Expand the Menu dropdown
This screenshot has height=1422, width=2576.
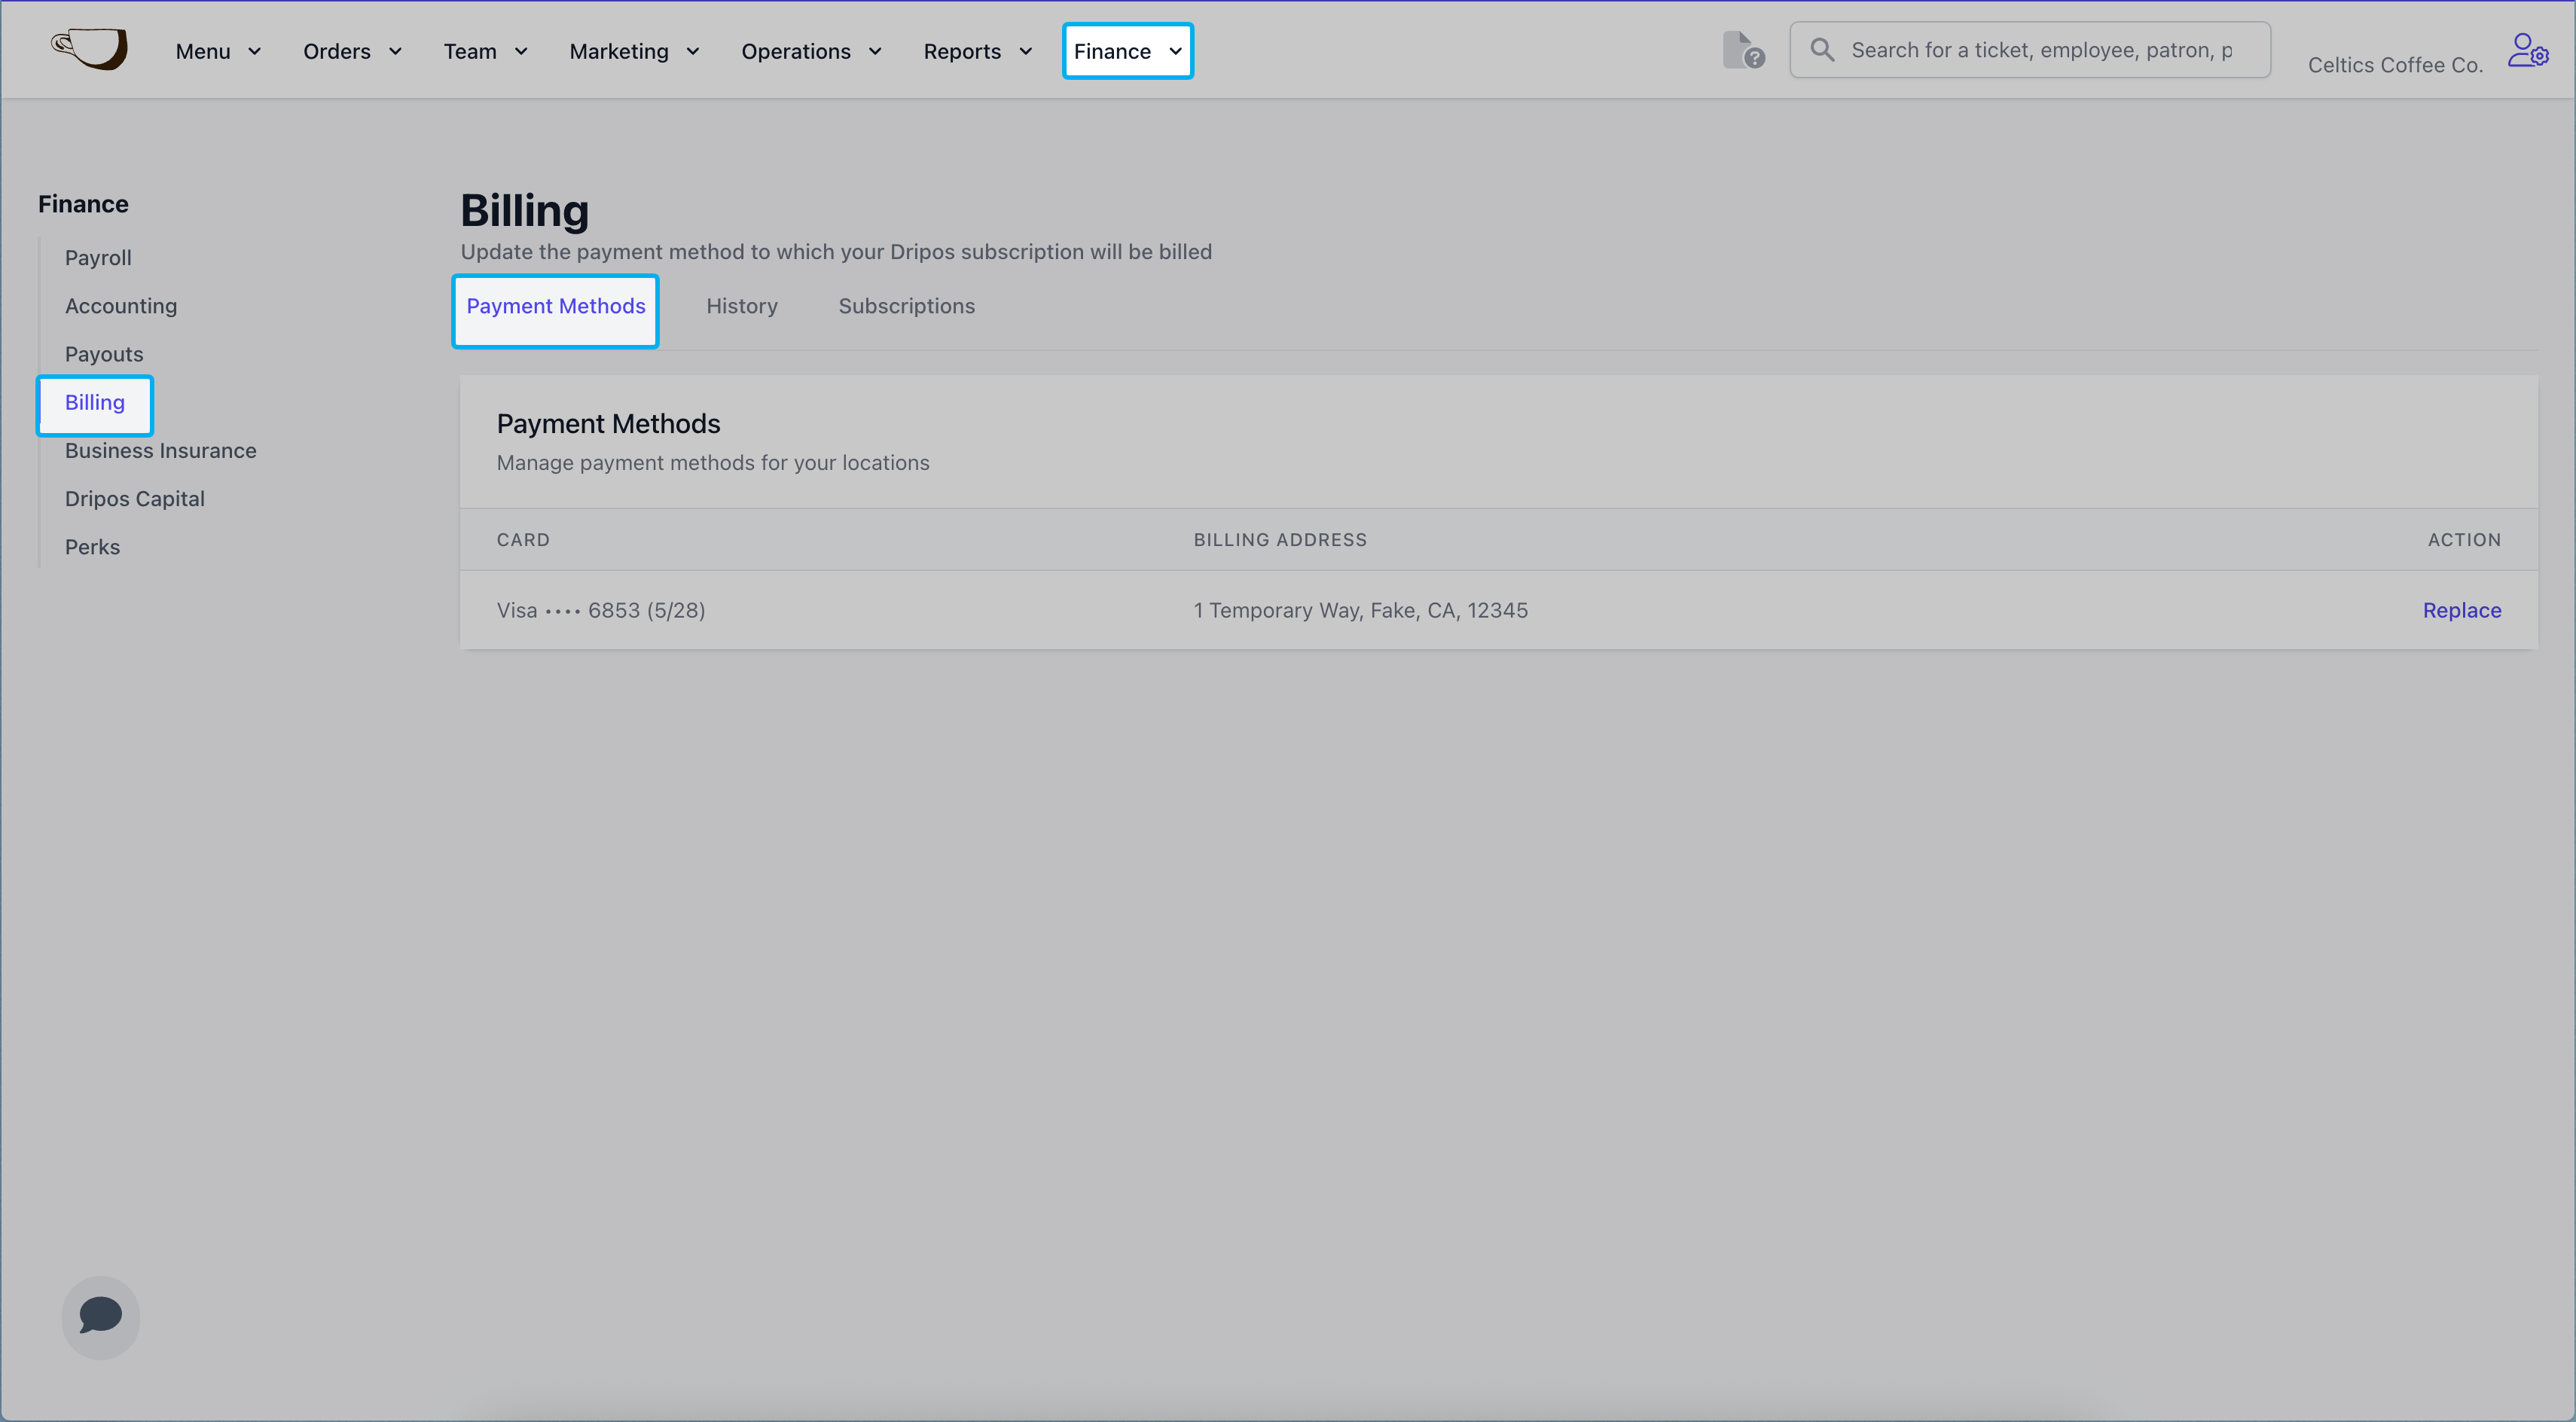pos(218,51)
